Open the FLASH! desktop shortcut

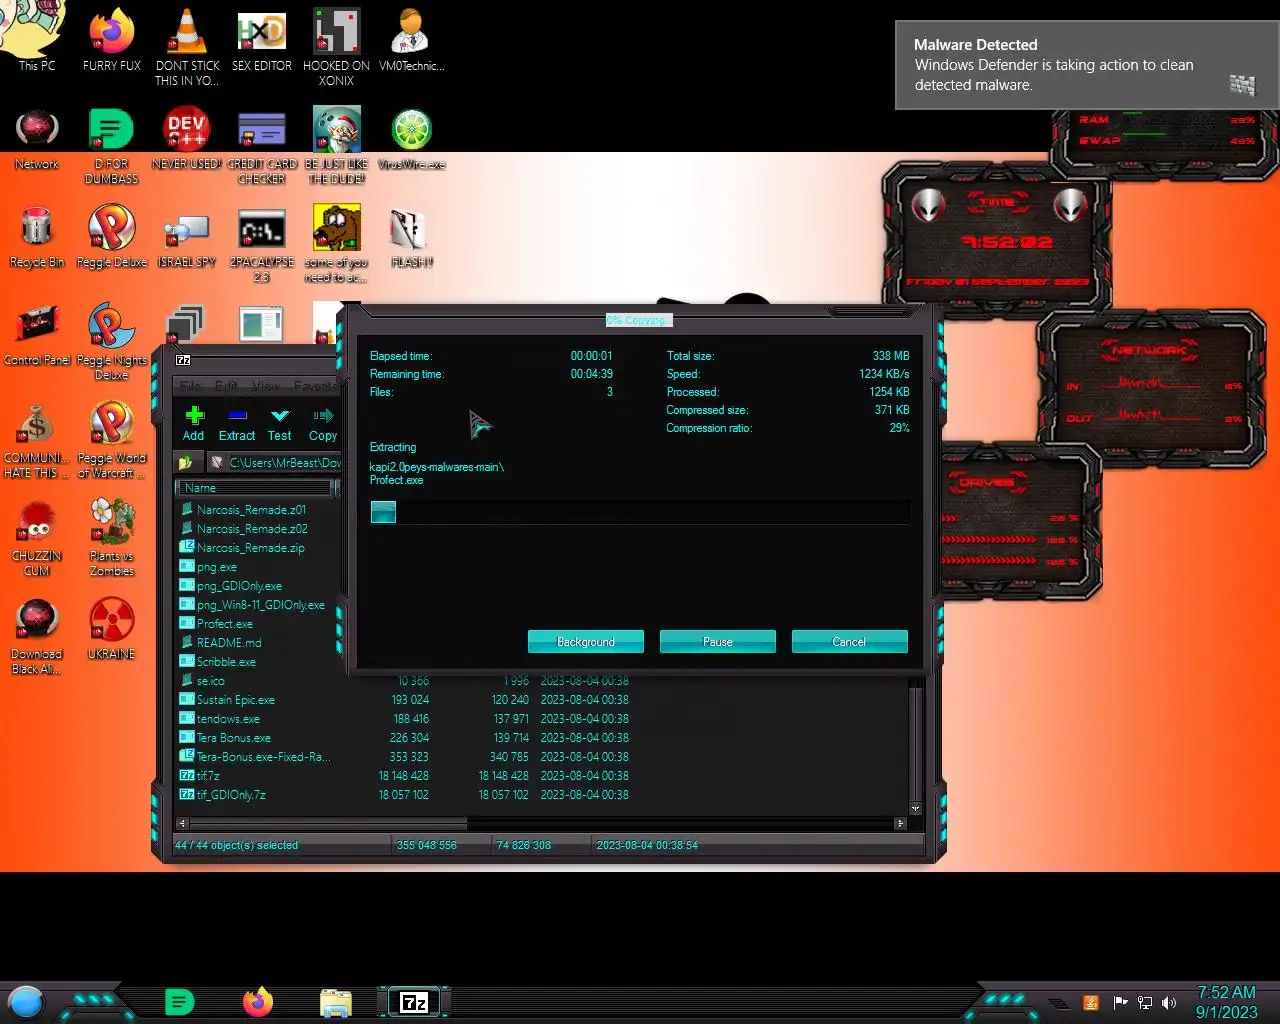pyautogui.click(x=411, y=236)
